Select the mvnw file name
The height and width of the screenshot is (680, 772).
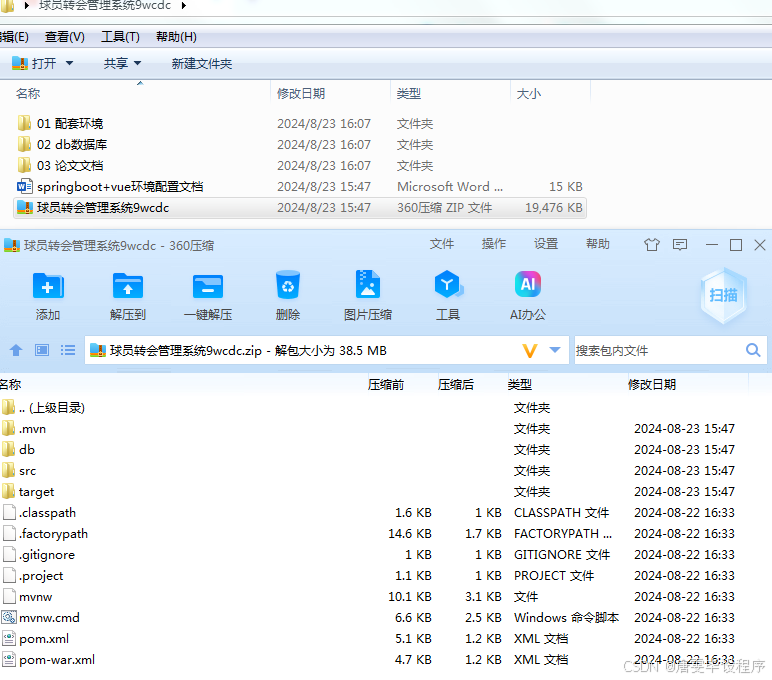[35, 597]
